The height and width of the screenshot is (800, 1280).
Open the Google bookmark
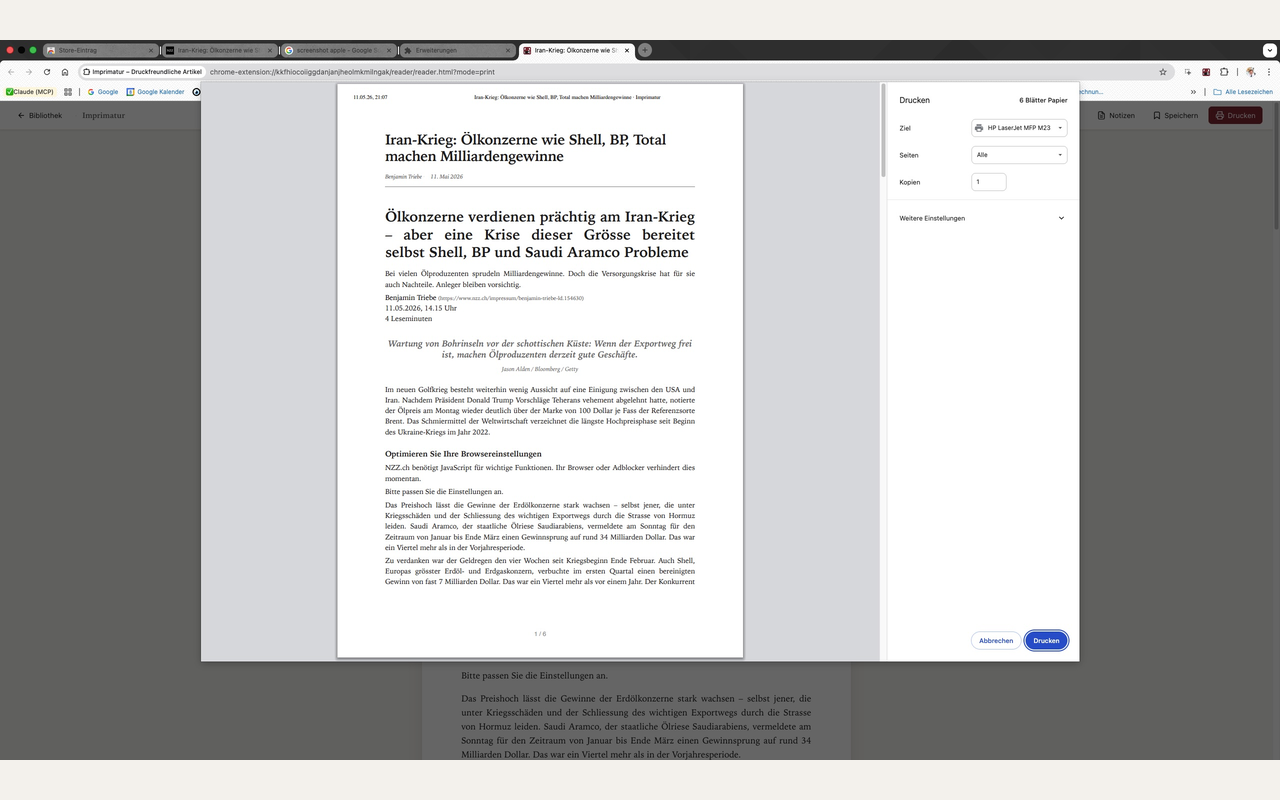[103, 92]
